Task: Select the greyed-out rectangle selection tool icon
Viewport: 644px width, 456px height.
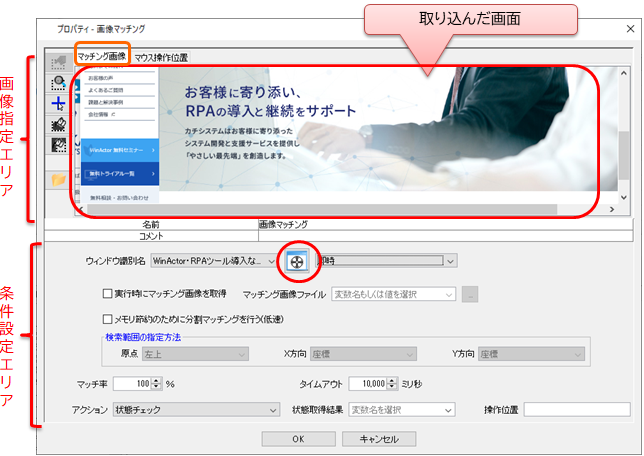Action: (x=58, y=63)
